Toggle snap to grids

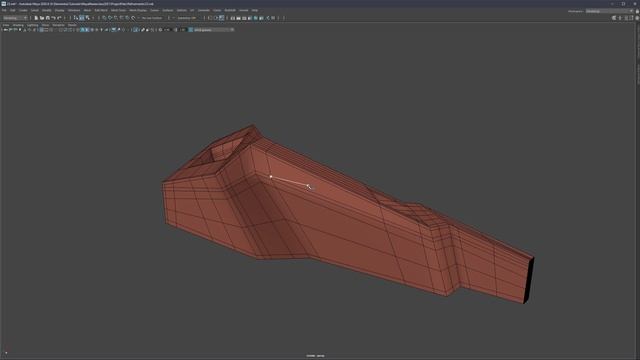(x=104, y=18)
